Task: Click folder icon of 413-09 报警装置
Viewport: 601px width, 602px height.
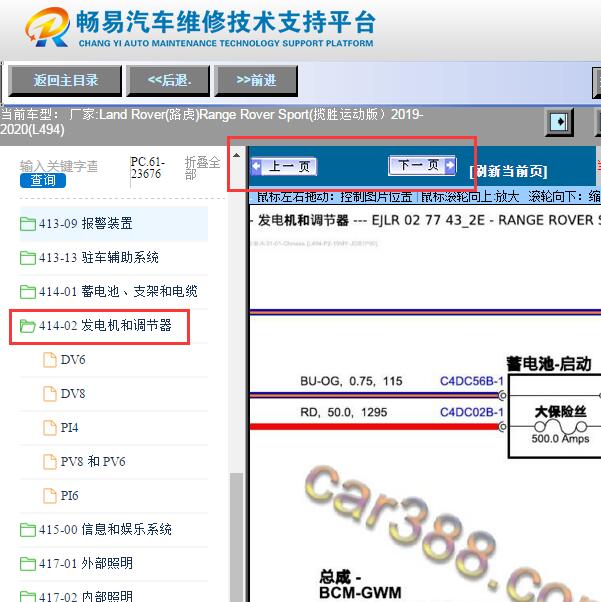Action: click(x=28, y=224)
